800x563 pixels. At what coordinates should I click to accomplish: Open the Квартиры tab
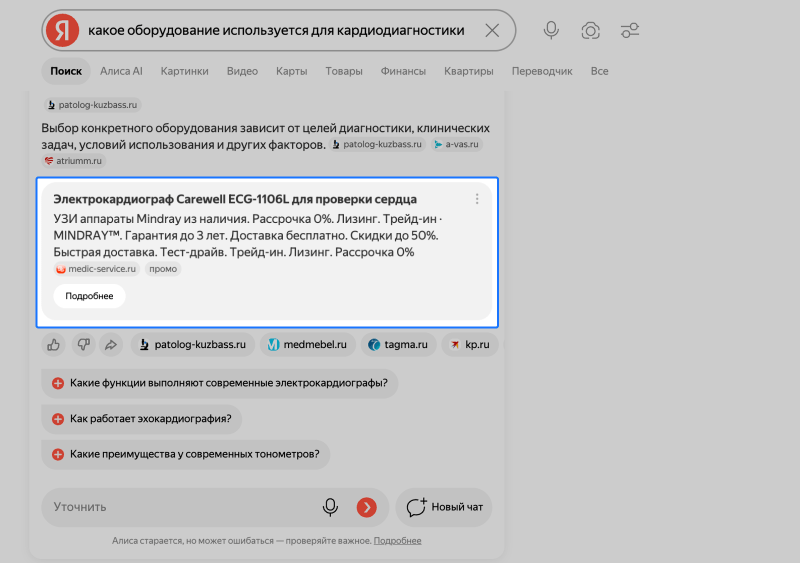[x=468, y=71]
